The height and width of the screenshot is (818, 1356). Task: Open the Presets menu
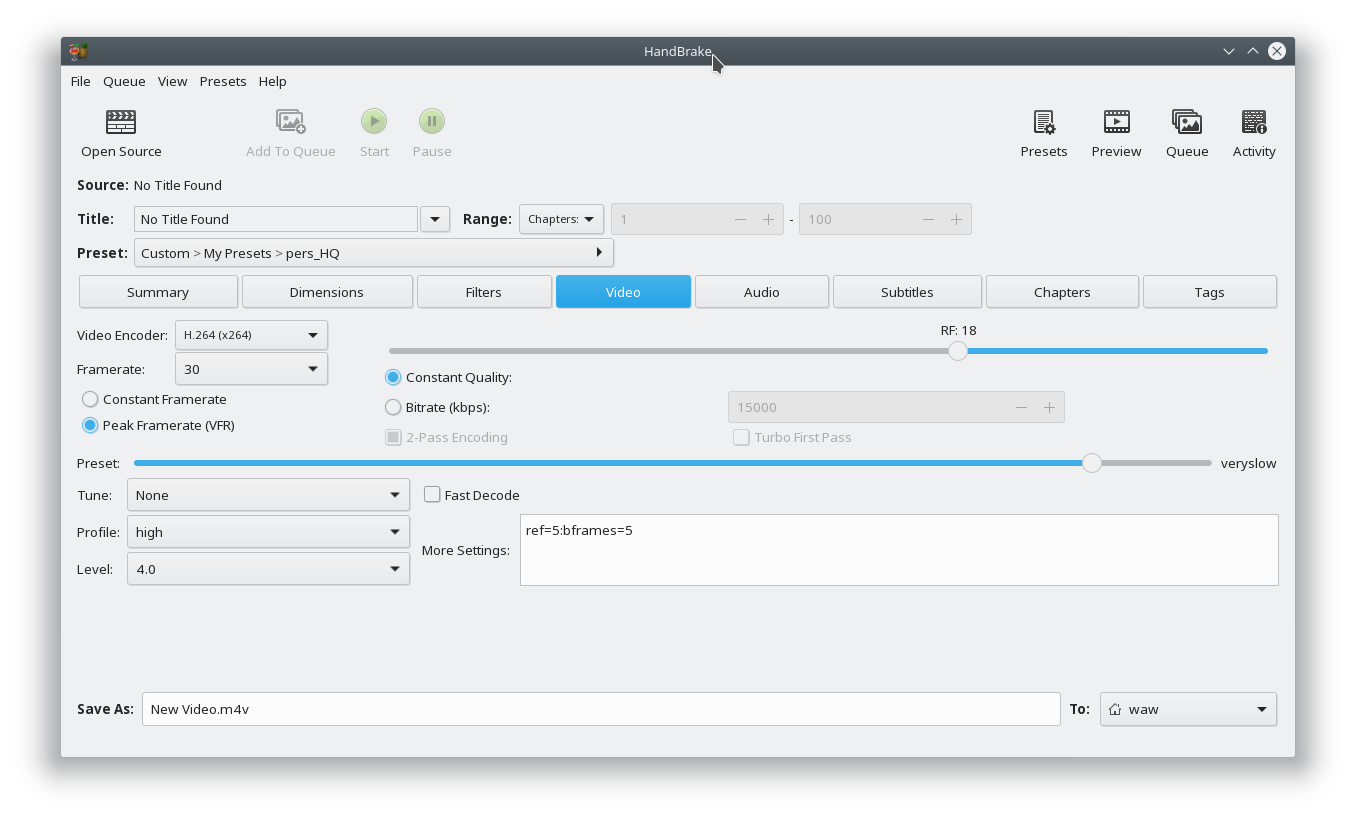(223, 81)
